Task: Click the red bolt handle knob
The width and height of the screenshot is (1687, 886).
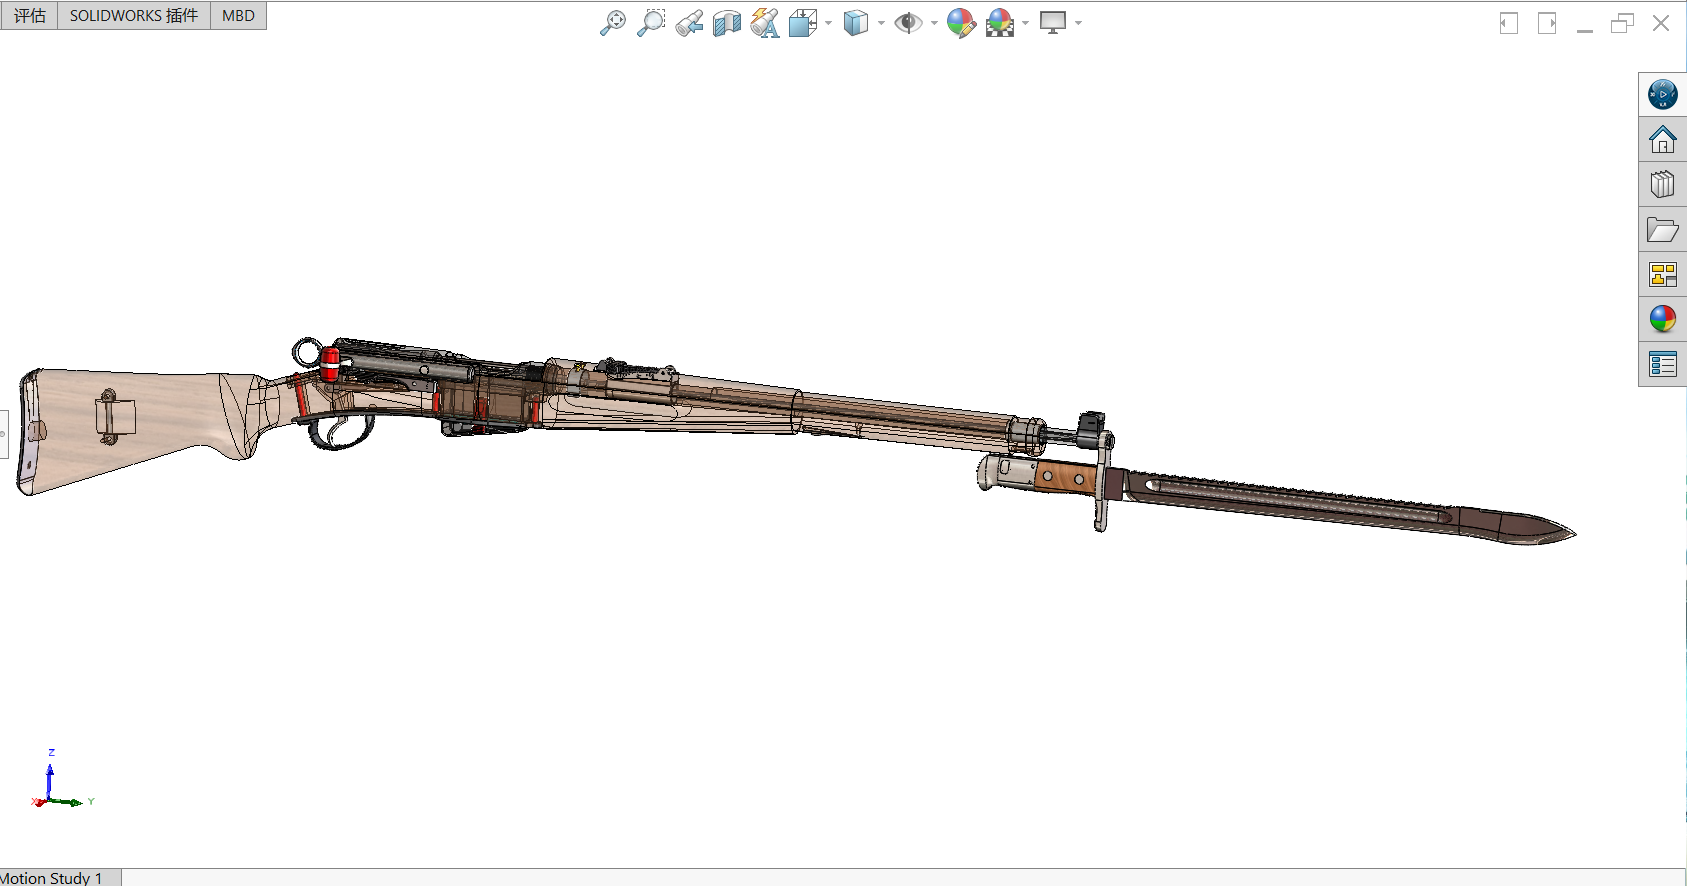Action: click(330, 364)
